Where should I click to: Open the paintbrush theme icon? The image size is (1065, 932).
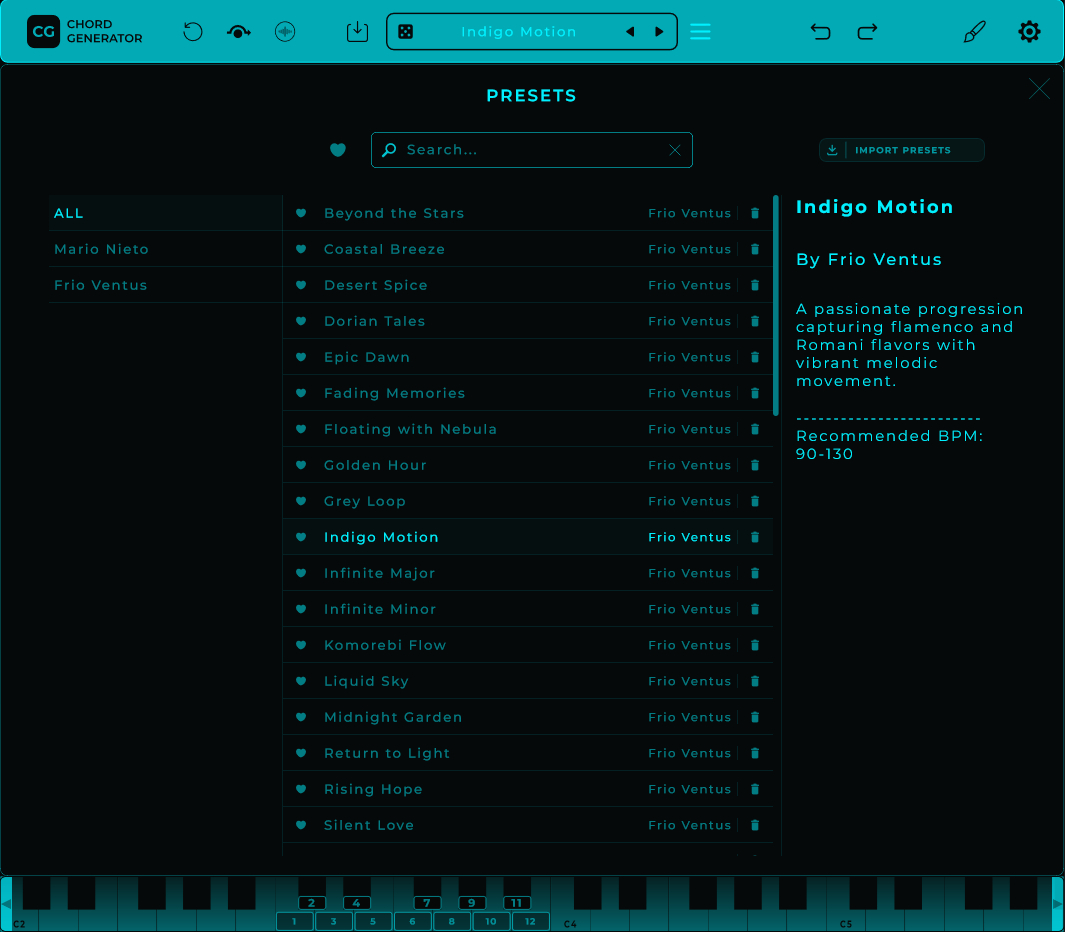(975, 32)
